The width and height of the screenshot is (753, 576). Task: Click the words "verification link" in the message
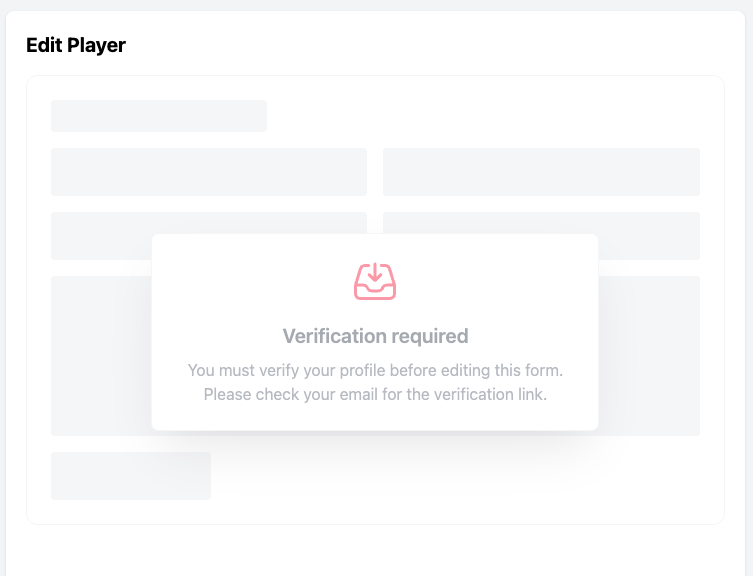tap(490, 394)
